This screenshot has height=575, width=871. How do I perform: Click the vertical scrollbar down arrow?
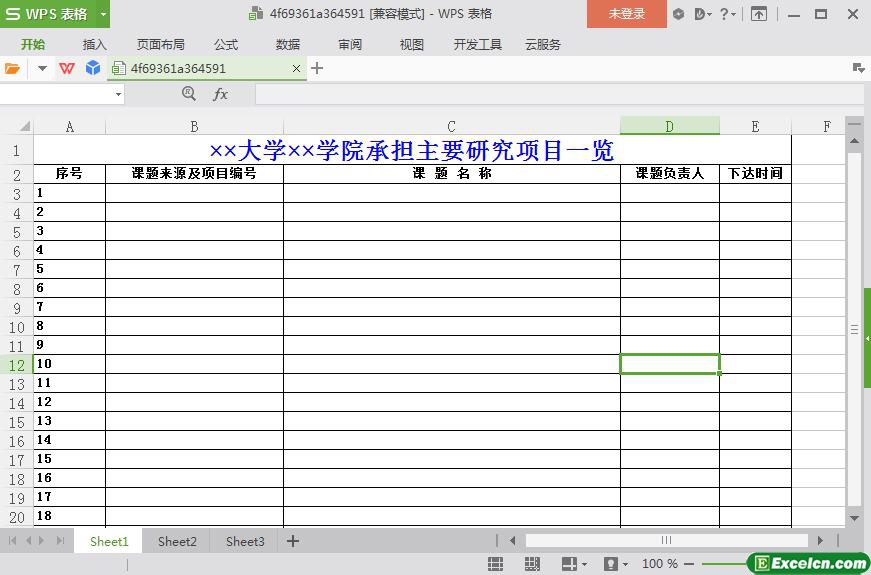click(x=854, y=518)
